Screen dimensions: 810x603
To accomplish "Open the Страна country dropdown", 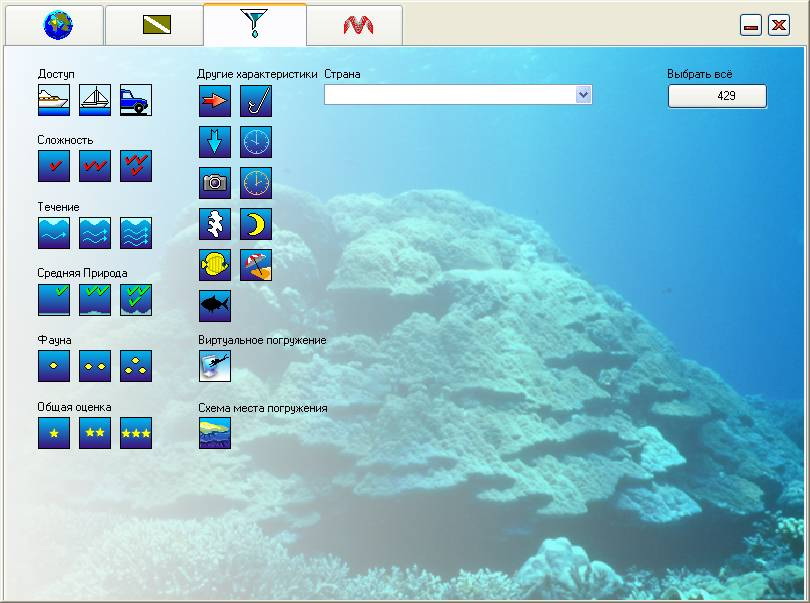I will [584, 95].
